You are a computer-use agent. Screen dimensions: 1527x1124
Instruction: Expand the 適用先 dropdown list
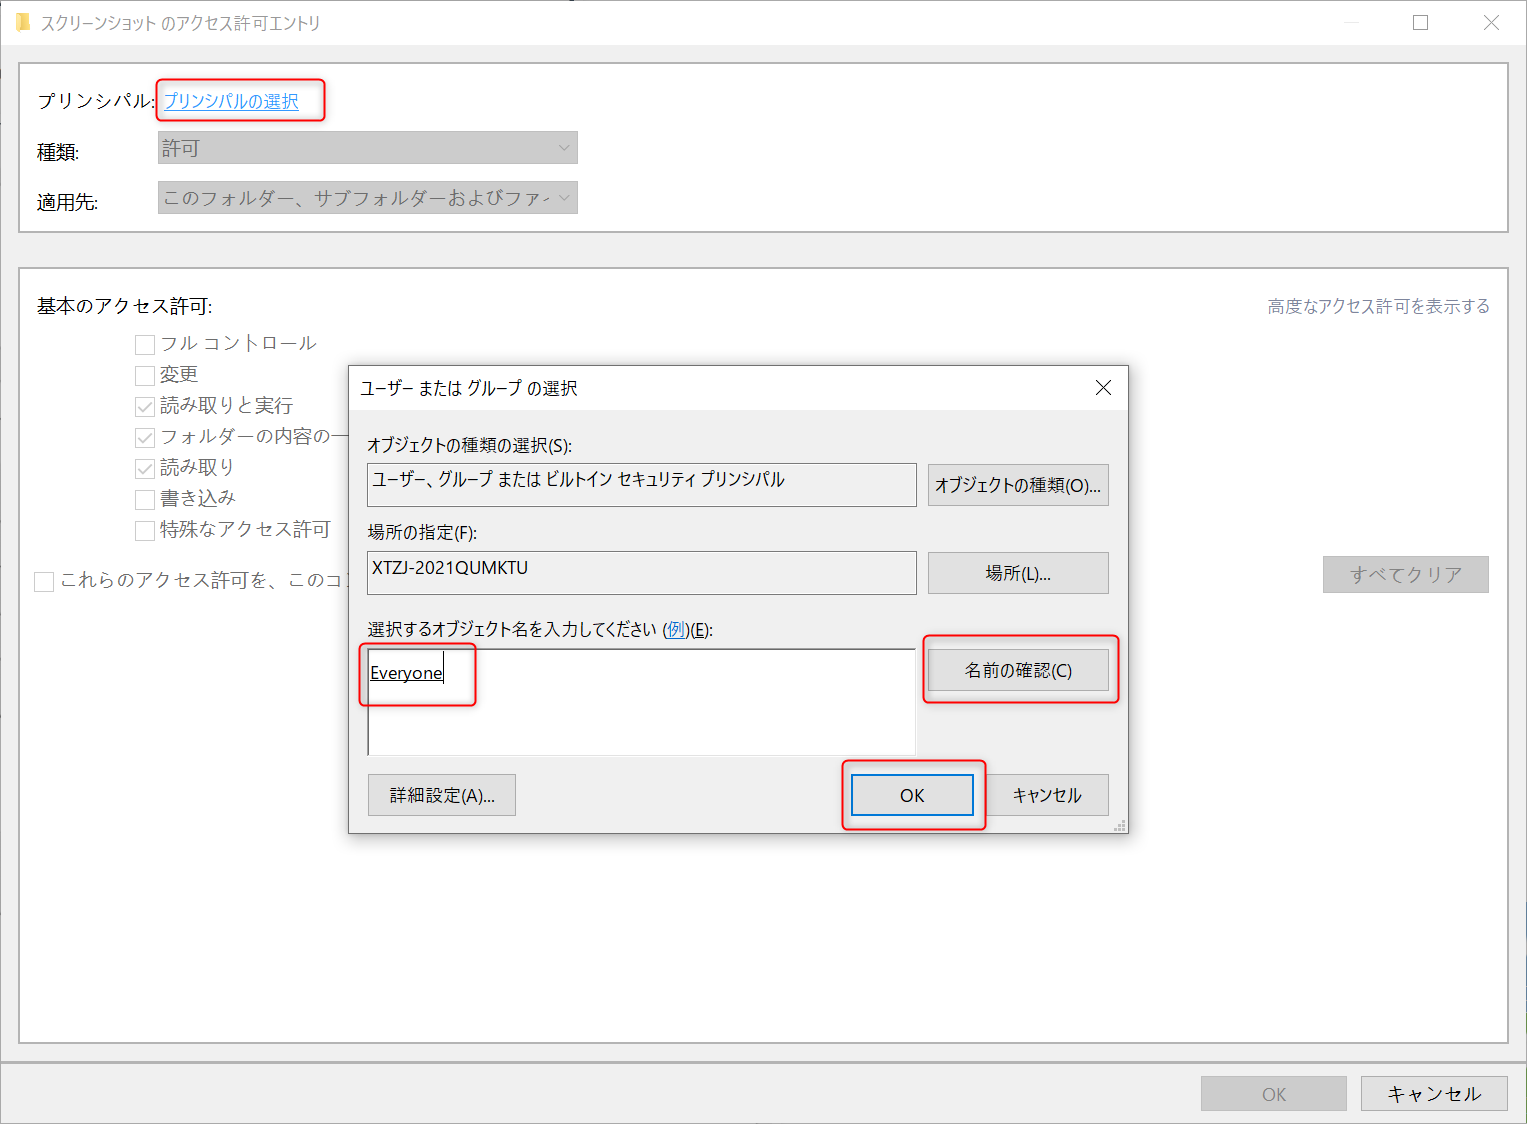pyautogui.click(x=367, y=198)
